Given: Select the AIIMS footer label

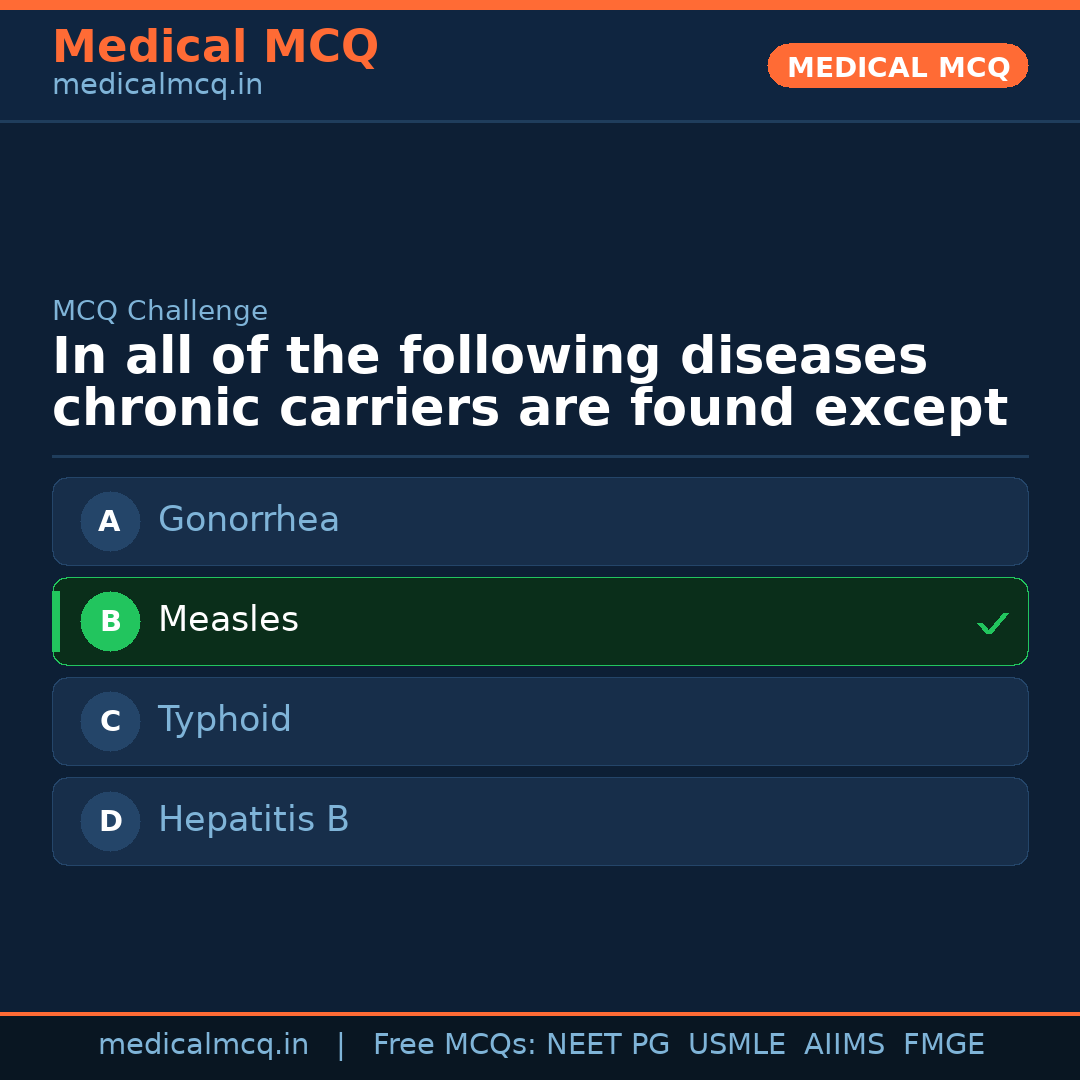Looking at the screenshot, I should [844, 1045].
